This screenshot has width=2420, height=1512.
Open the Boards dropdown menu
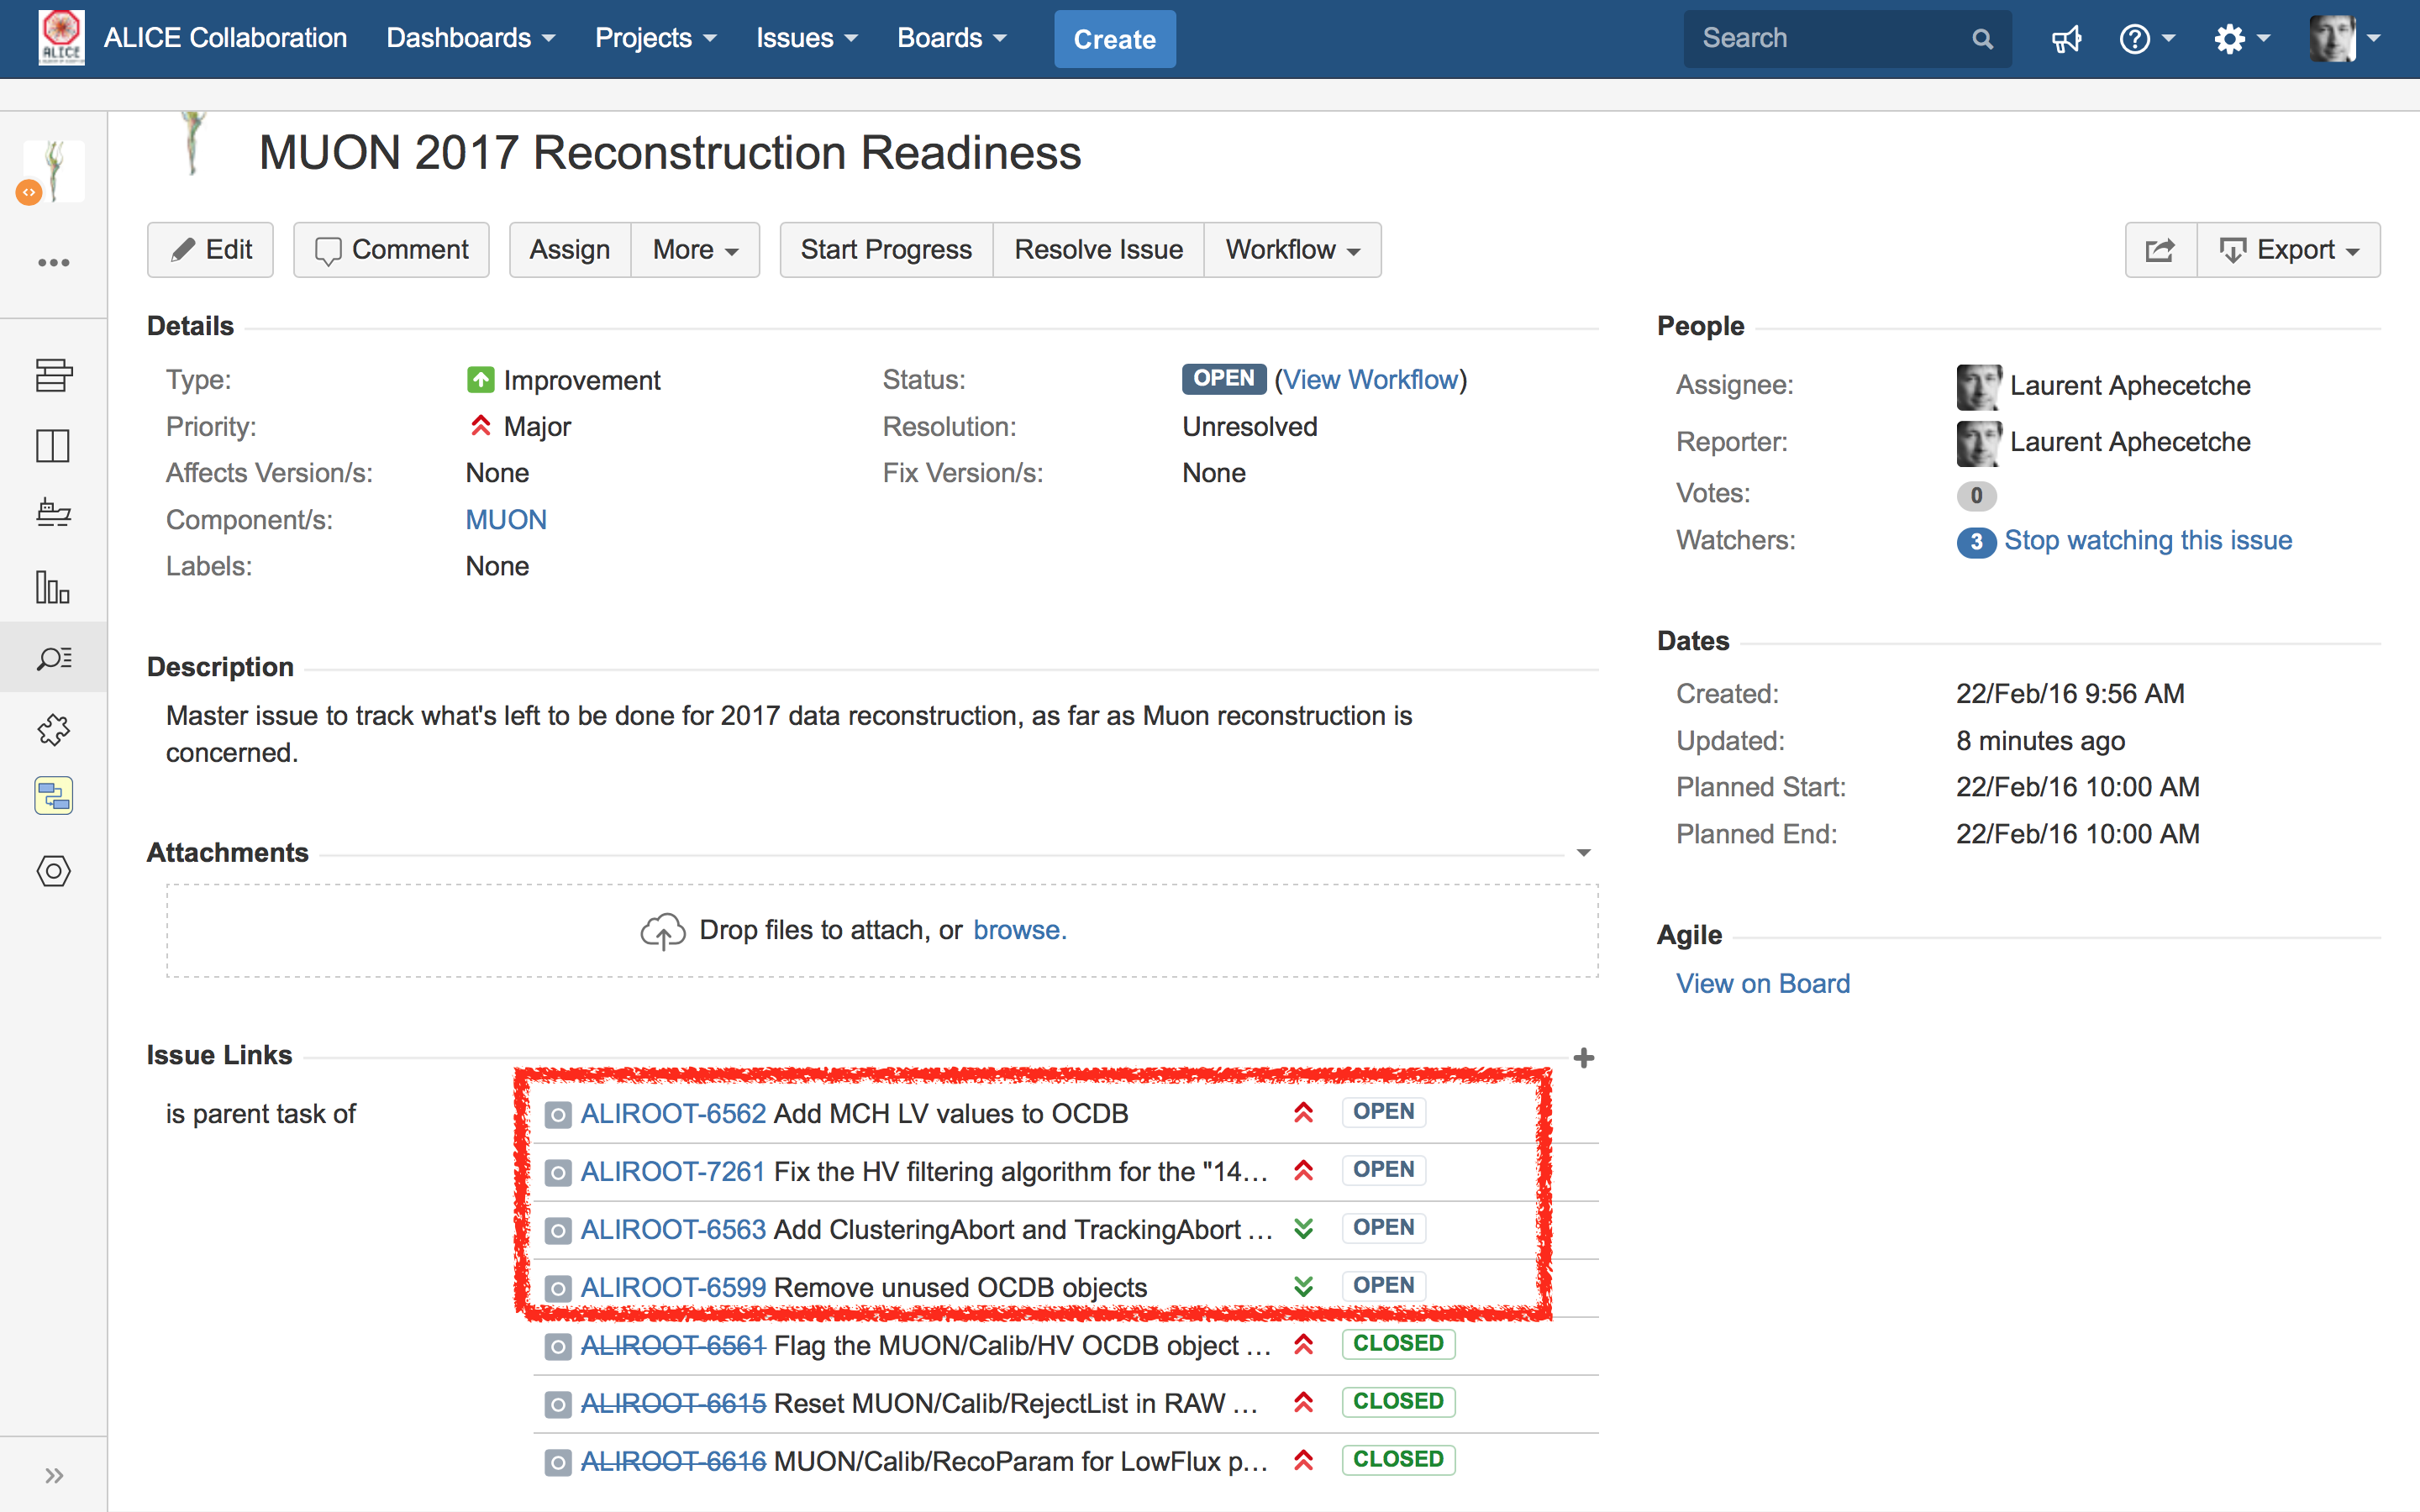(x=951, y=38)
